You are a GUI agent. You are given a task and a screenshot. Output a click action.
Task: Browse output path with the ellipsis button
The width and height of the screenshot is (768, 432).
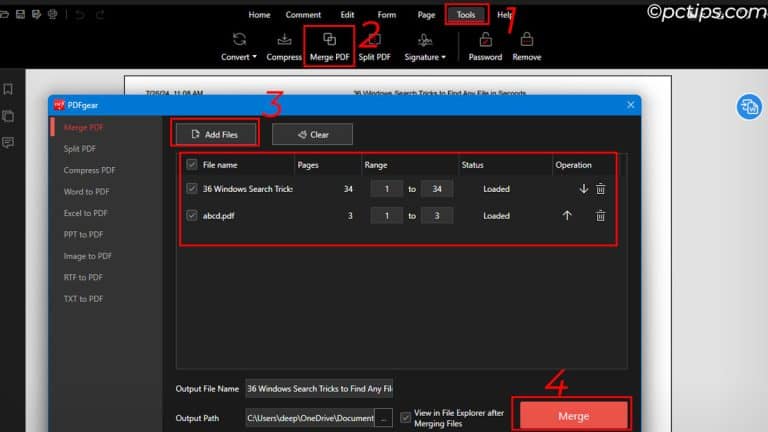click(383, 418)
